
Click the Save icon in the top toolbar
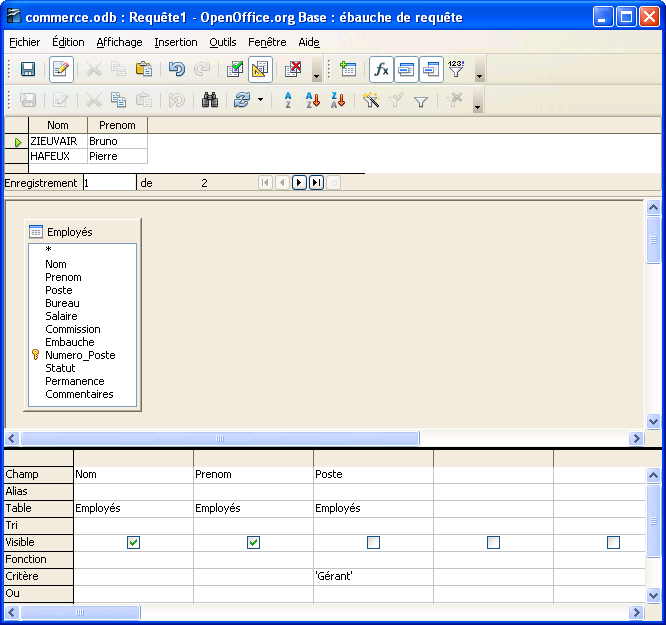pyautogui.click(x=28, y=69)
